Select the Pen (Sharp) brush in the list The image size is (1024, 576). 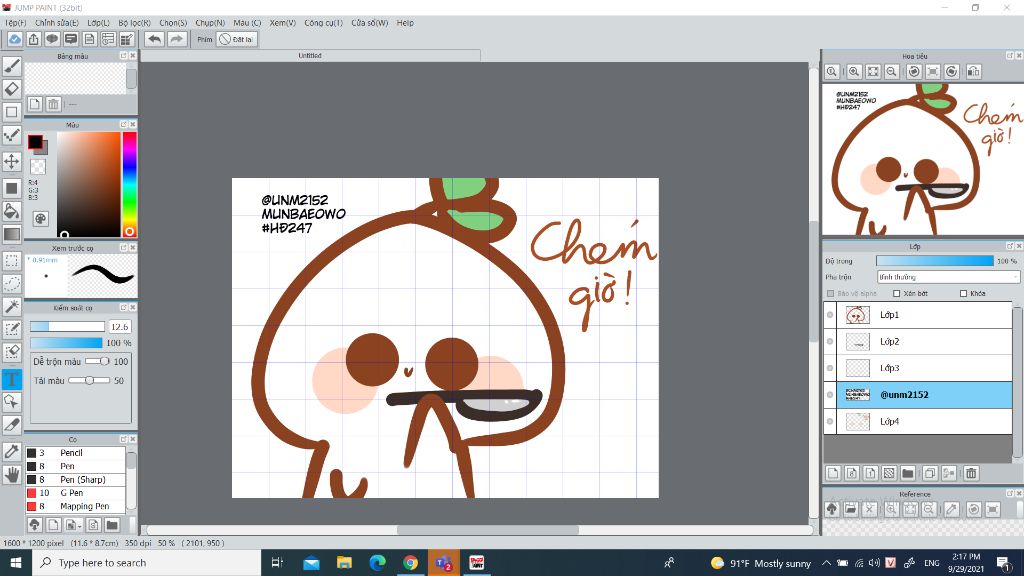click(x=82, y=480)
